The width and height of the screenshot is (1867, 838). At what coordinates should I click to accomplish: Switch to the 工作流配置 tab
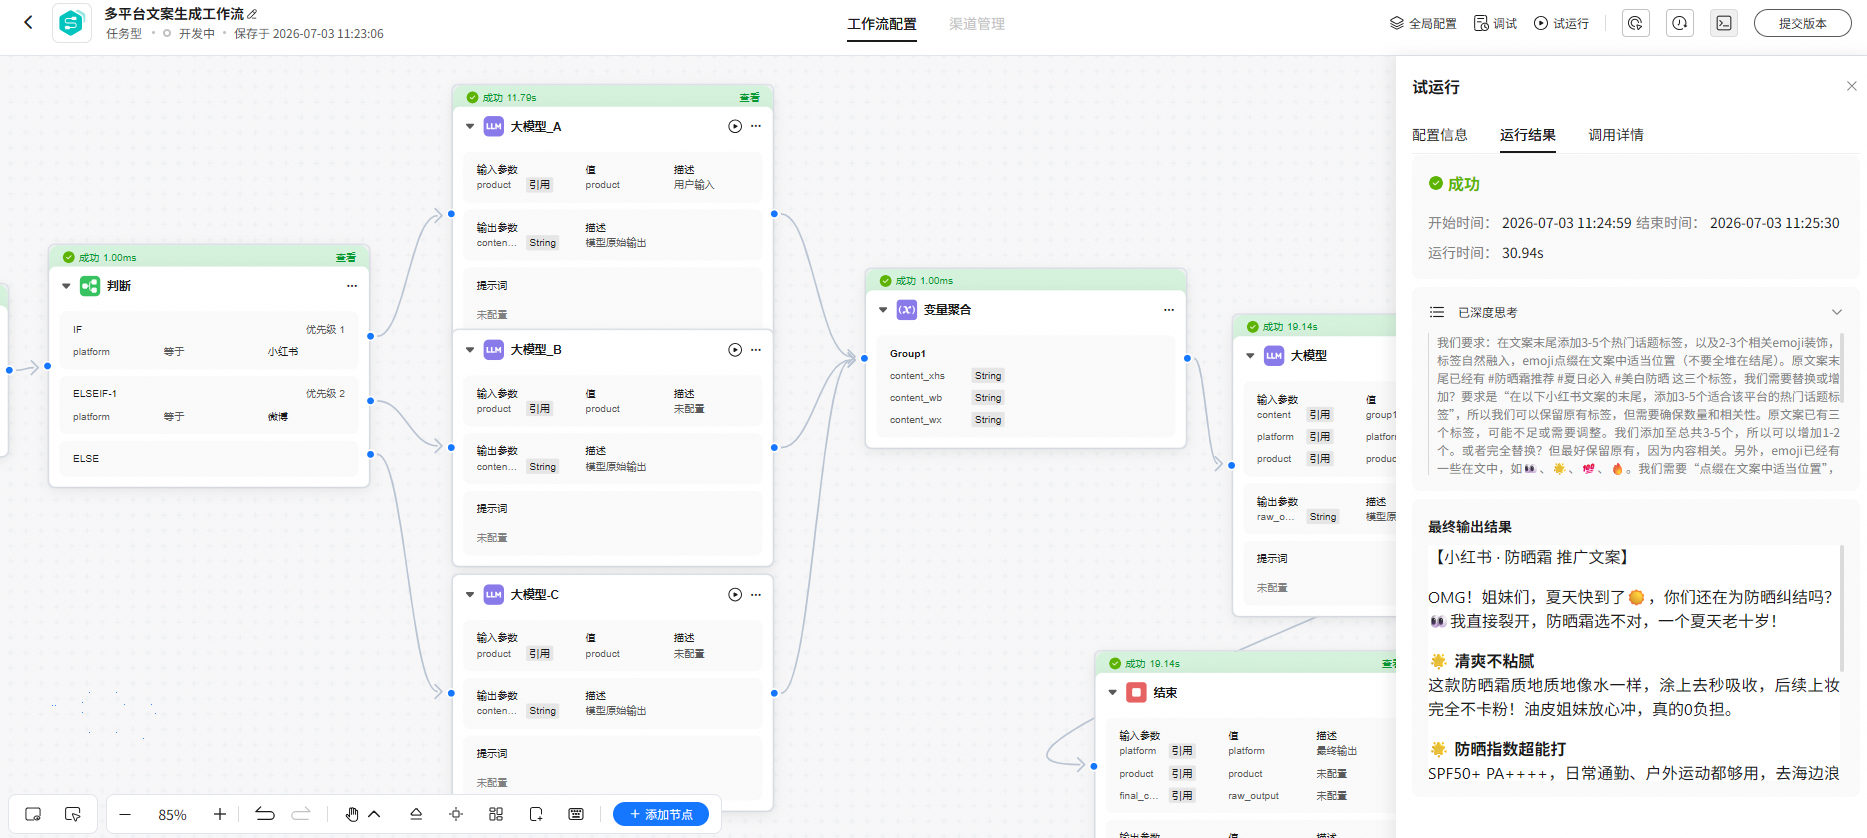coord(882,24)
